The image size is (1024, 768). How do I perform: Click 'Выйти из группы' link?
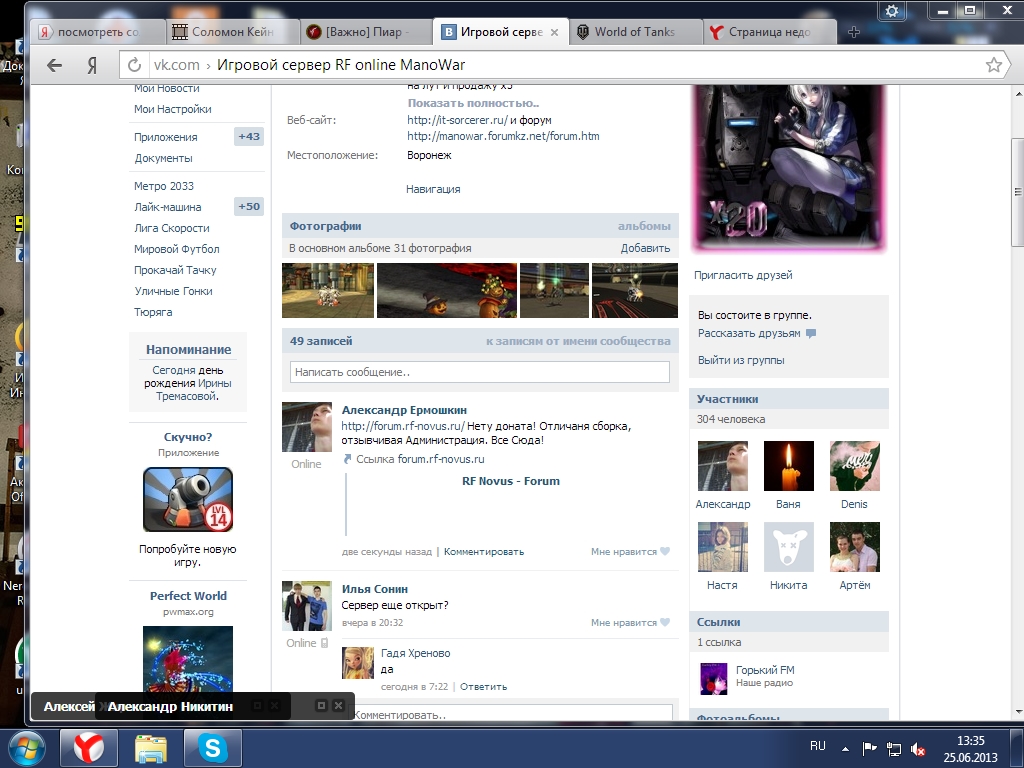coord(741,360)
